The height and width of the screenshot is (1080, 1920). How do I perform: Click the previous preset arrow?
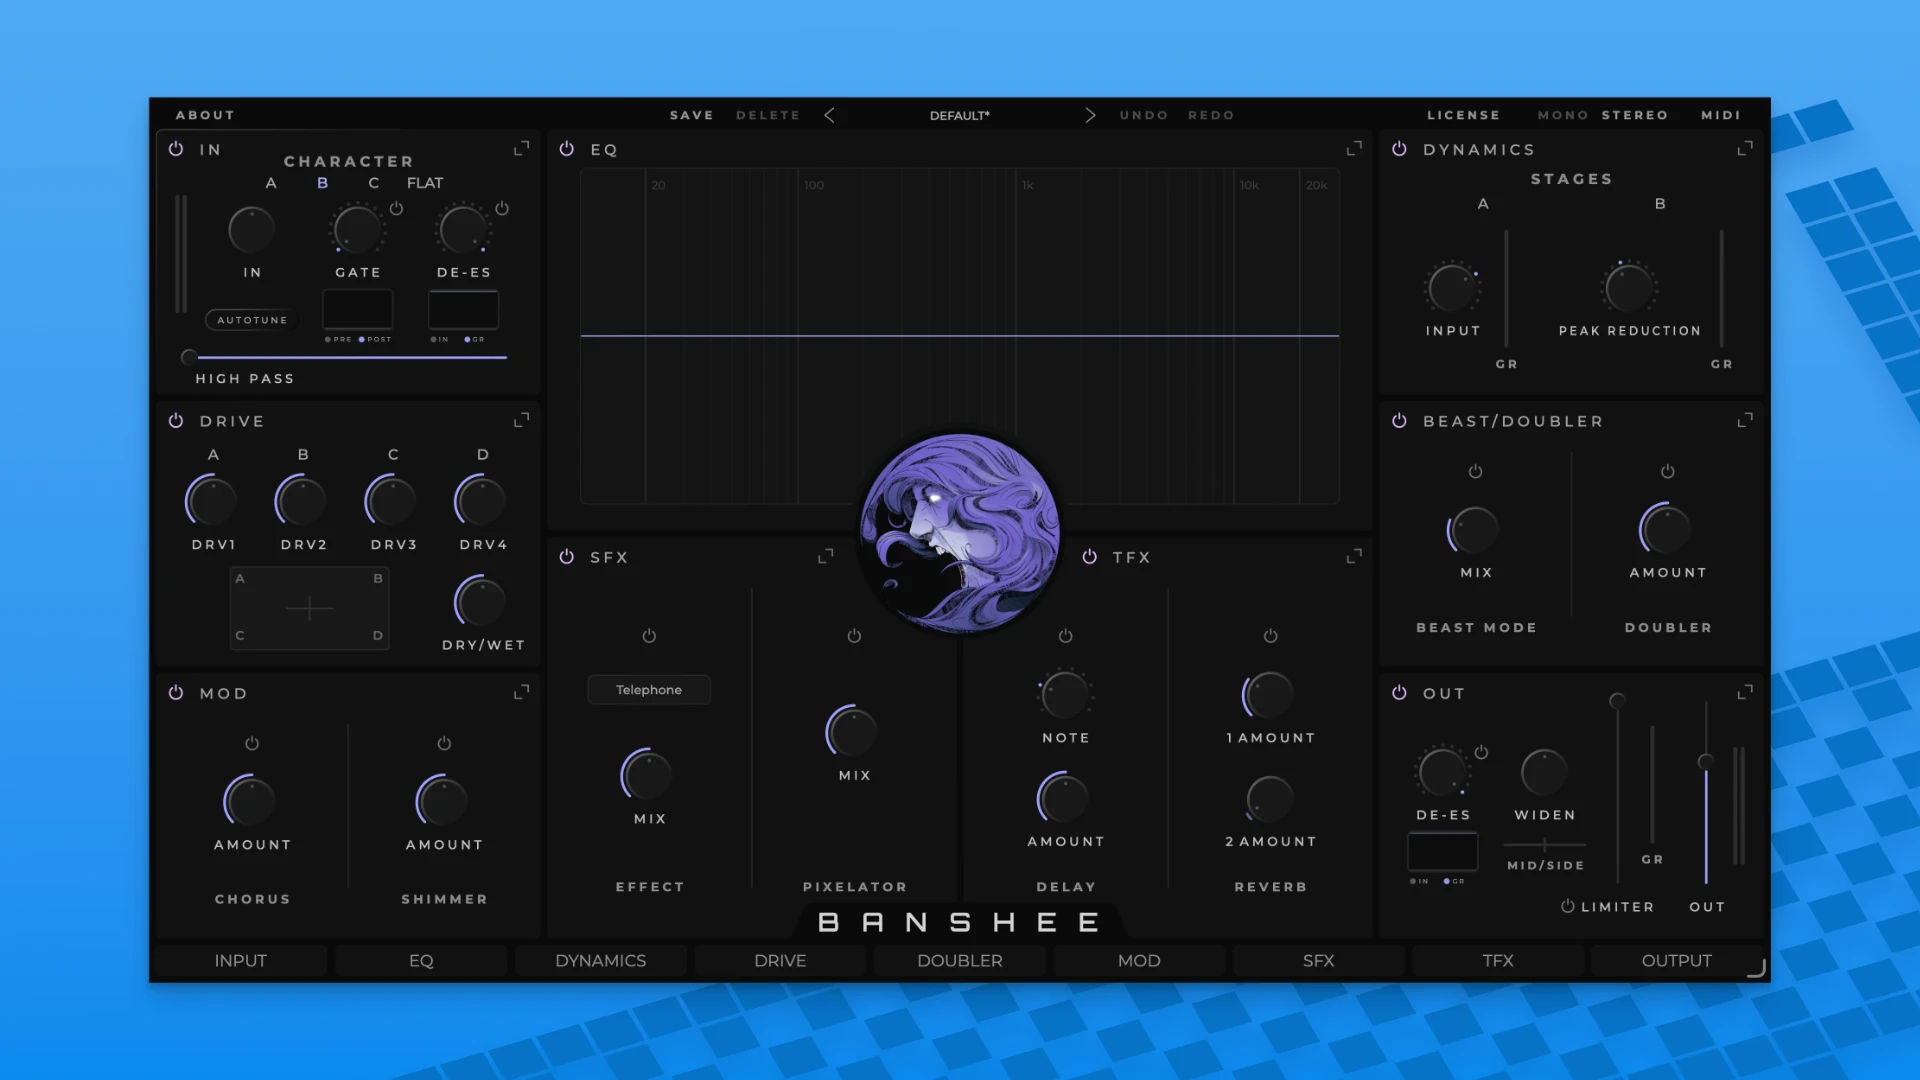point(830,114)
